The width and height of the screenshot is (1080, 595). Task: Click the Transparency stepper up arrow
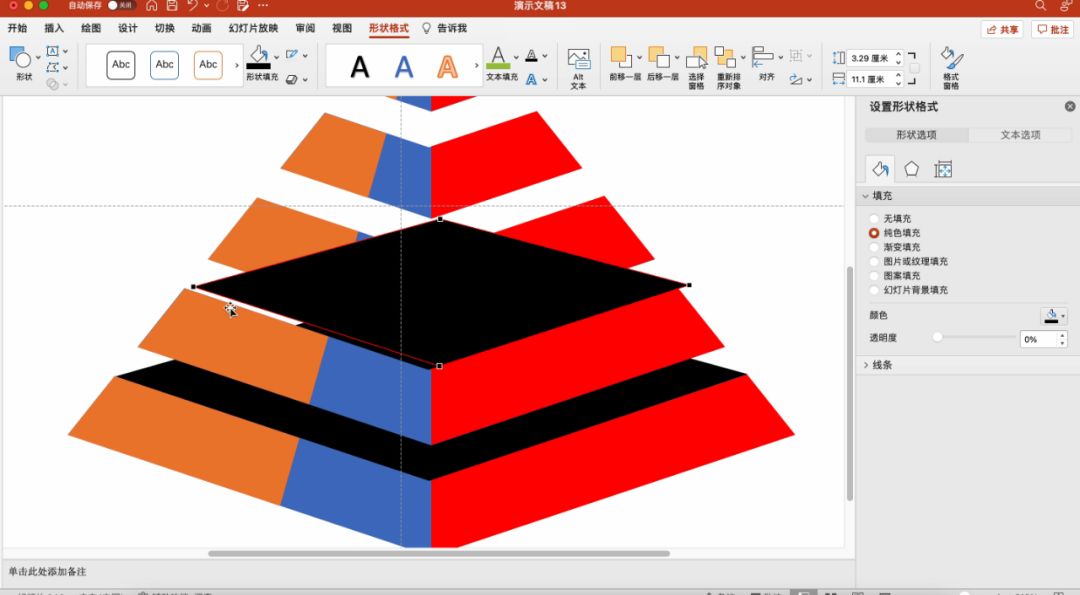1063,335
